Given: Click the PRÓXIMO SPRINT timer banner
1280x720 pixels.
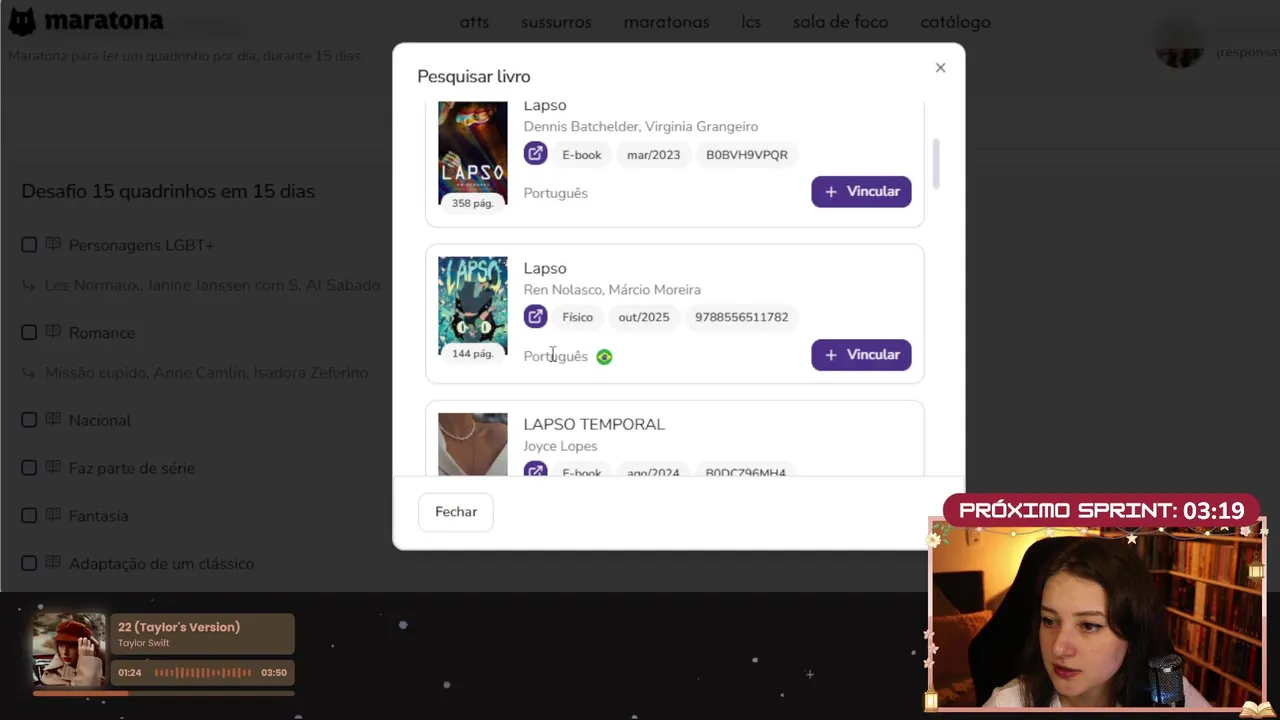Looking at the screenshot, I should 1101,511.
